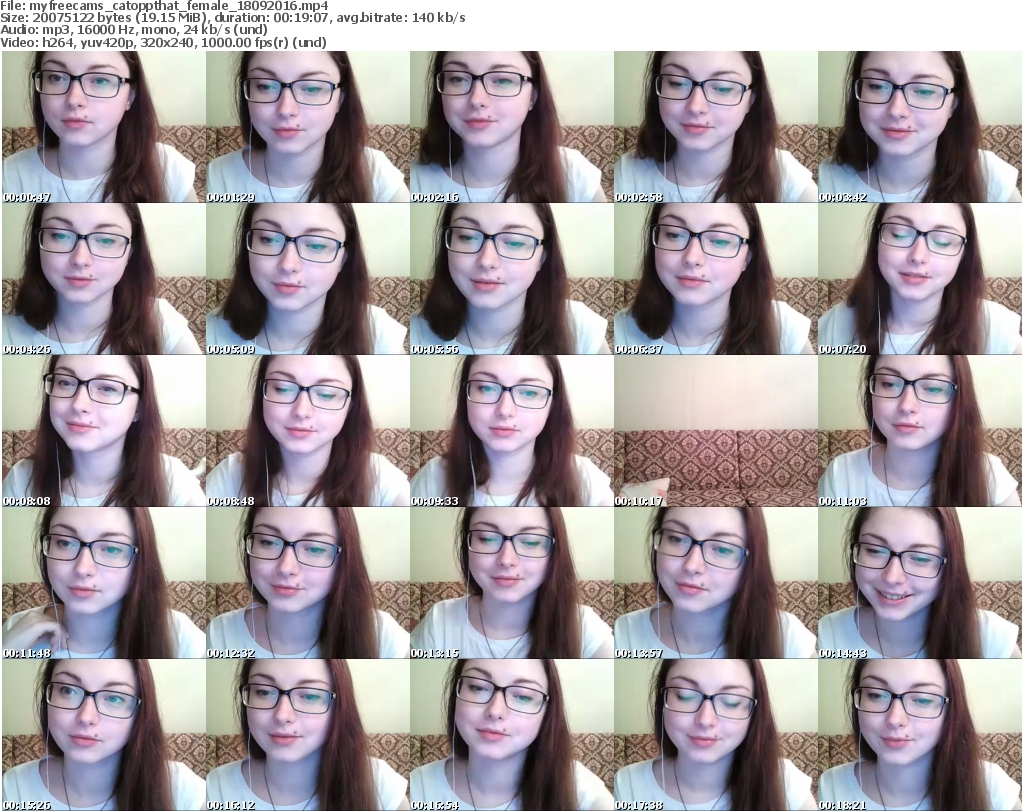Click the frame labeled 00:04:26
Screen dimensions: 1024x811
point(103,279)
